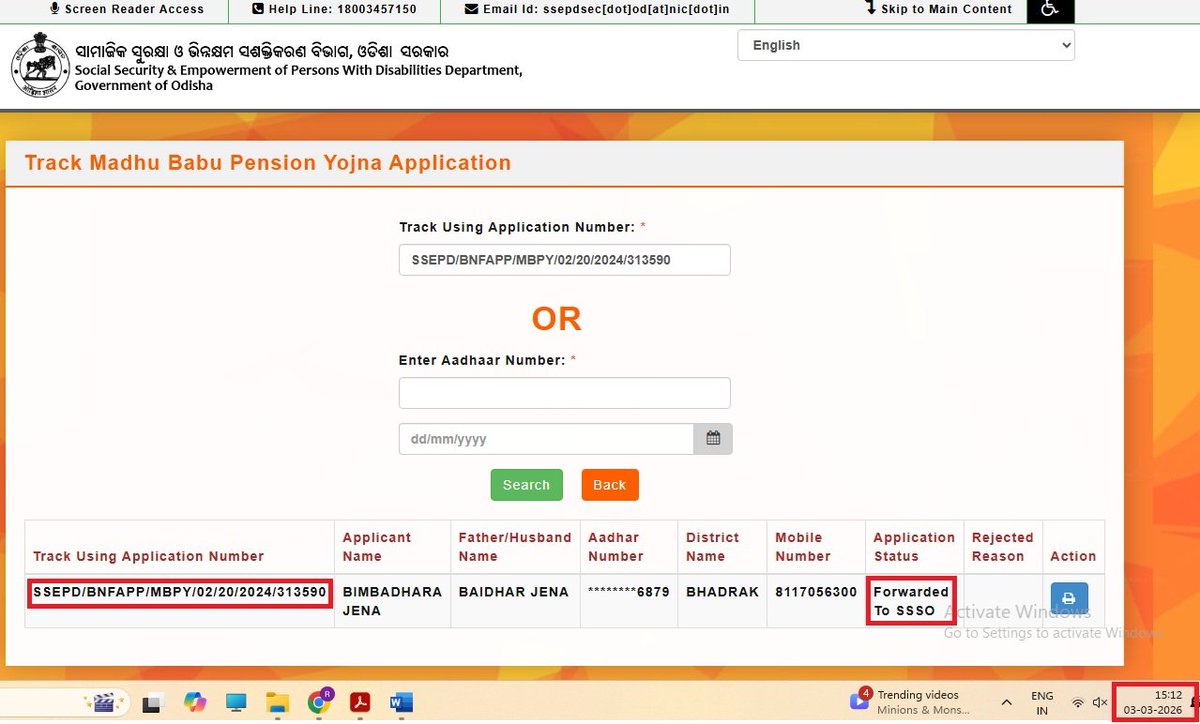Click the Email Id contact link
Screen dimensions: 1200x724
tap(598, 9)
